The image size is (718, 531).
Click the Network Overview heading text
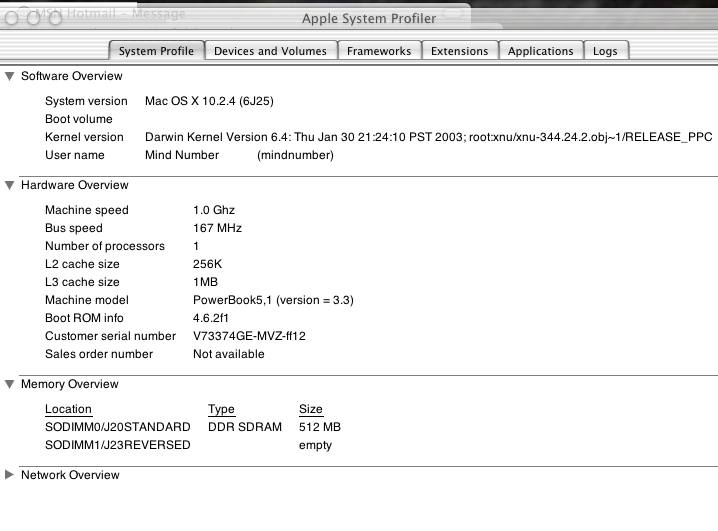pyautogui.click(x=70, y=475)
